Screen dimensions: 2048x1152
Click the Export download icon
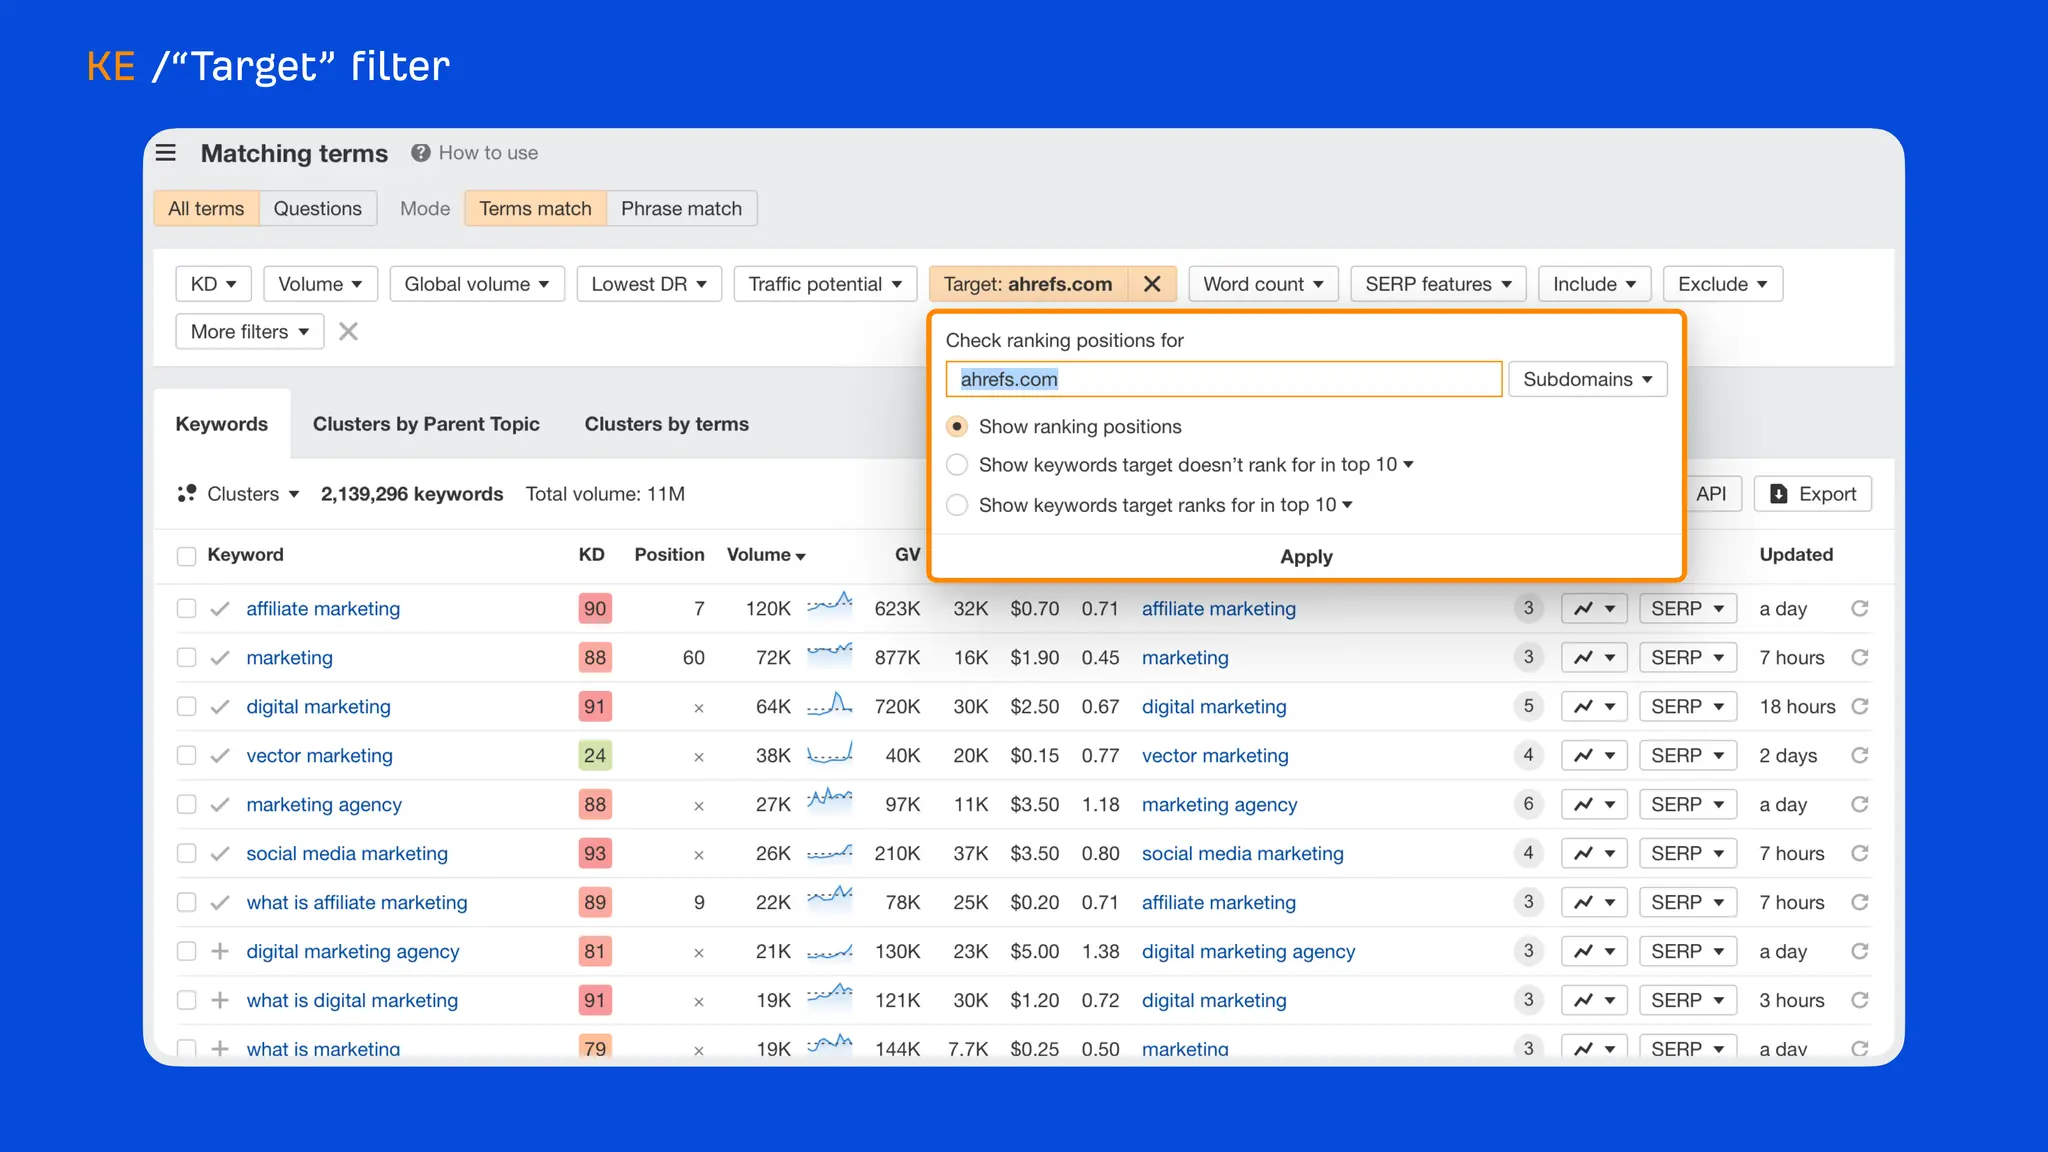tap(1779, 494)
